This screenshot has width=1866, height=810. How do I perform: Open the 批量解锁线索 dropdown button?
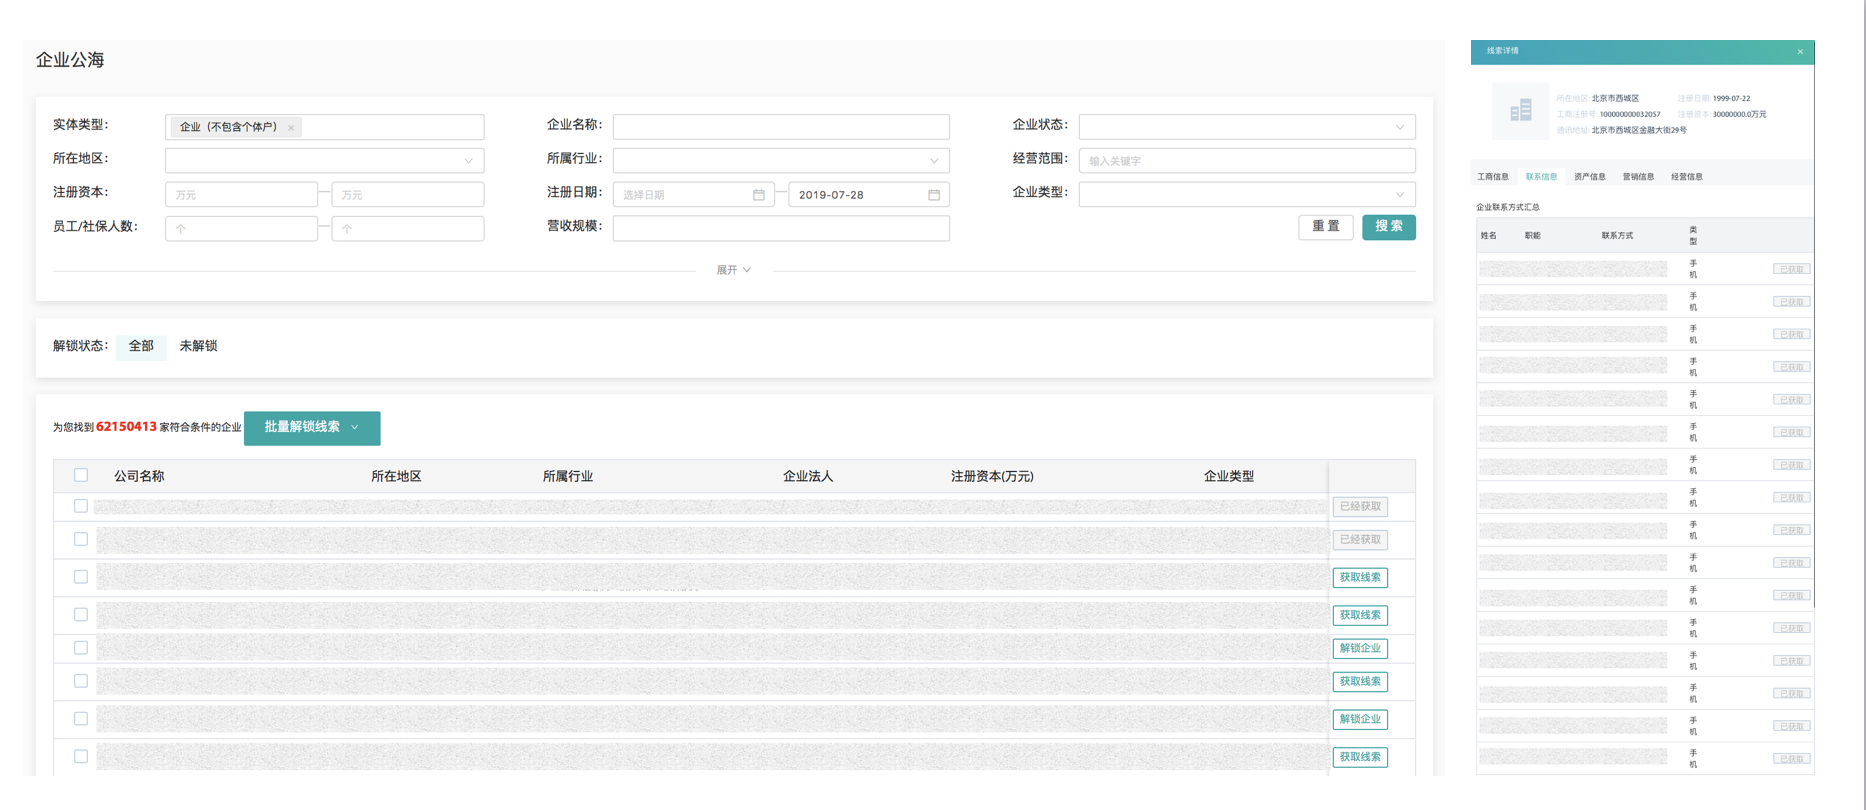tap(312, 428)
